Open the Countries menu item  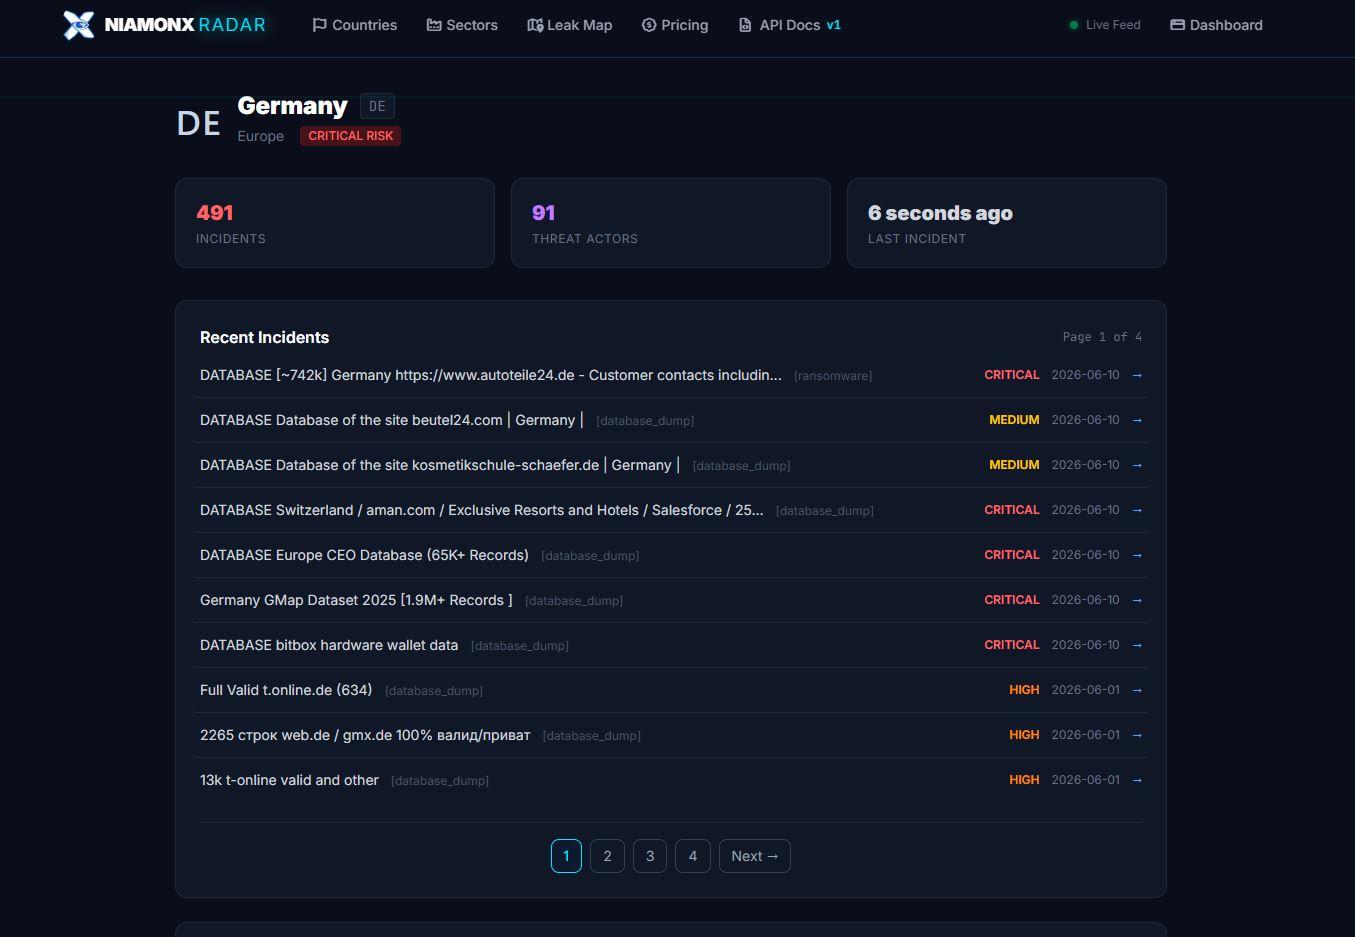pyautogui.click(x=355, y=25)
